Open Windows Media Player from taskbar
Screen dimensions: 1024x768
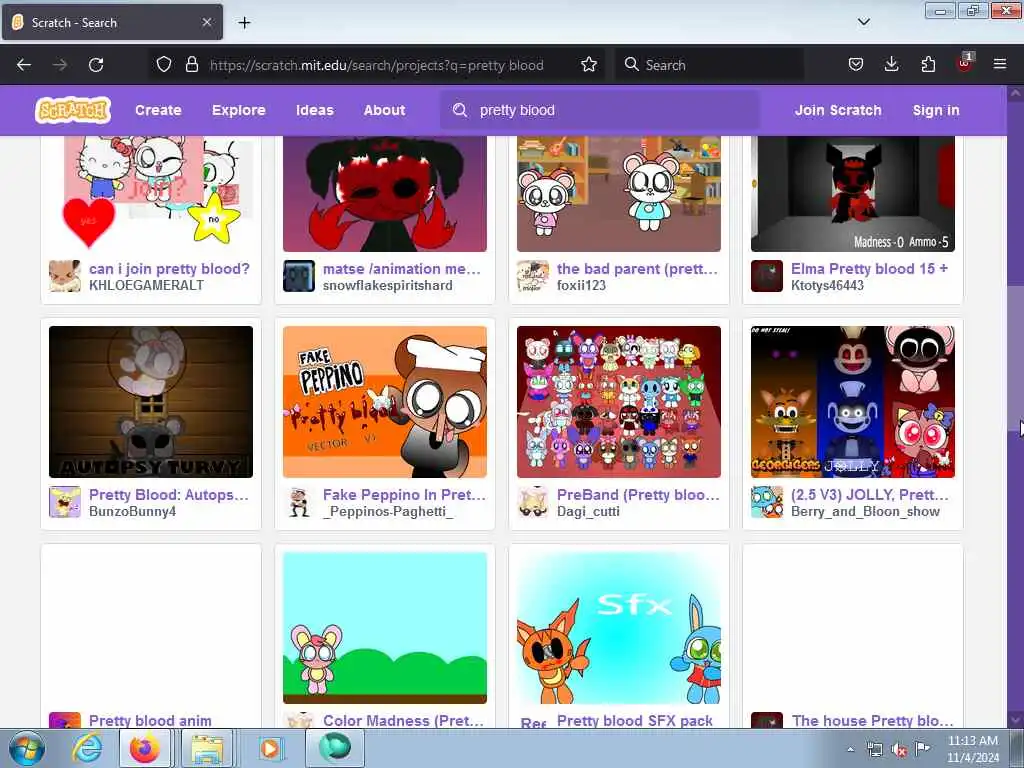click(x=269, y=748)
